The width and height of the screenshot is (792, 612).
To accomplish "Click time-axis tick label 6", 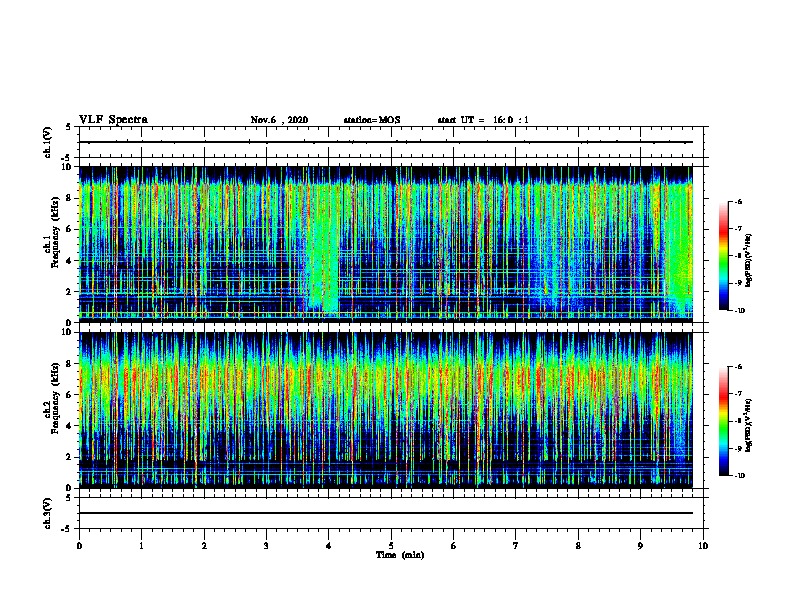I will point(453,546).
